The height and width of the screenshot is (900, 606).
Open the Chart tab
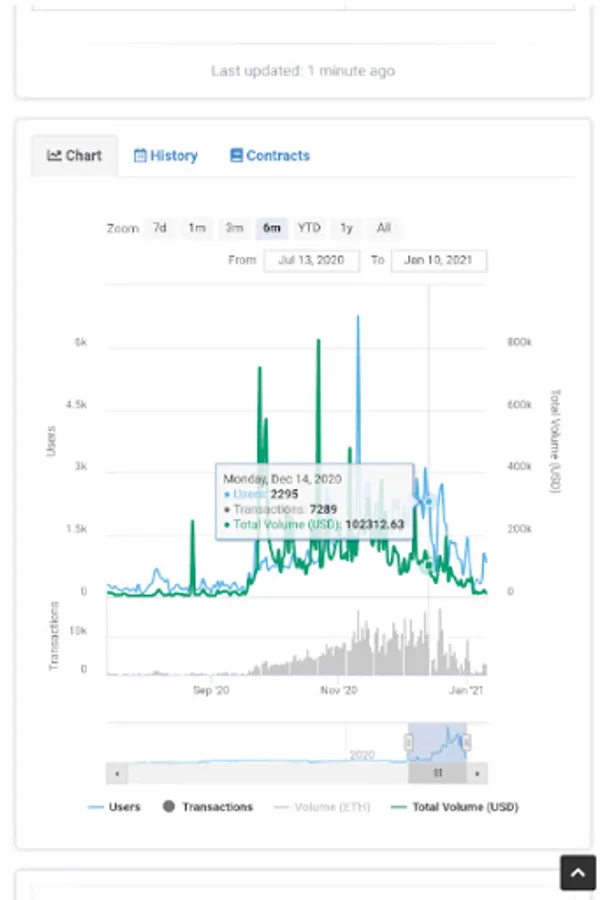coord(75,156)
